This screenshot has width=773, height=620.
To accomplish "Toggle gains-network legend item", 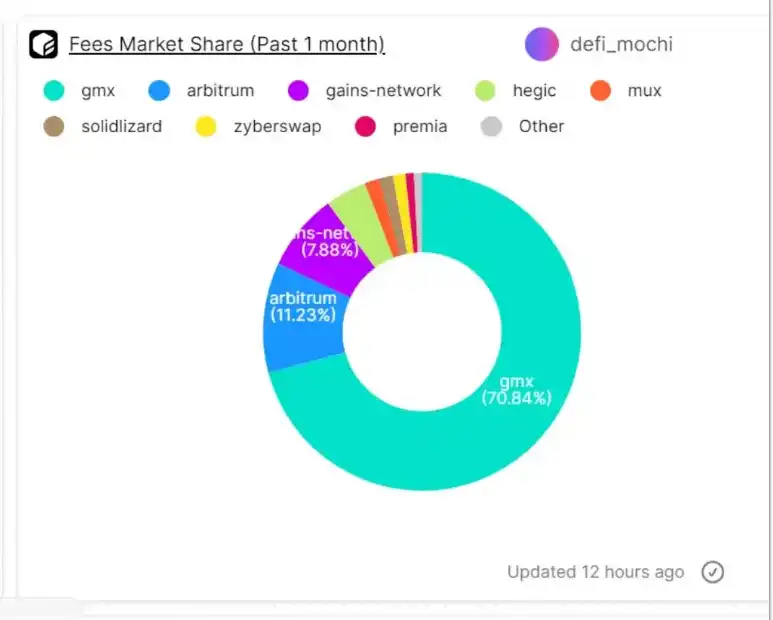I will click(x=364, y=91).
